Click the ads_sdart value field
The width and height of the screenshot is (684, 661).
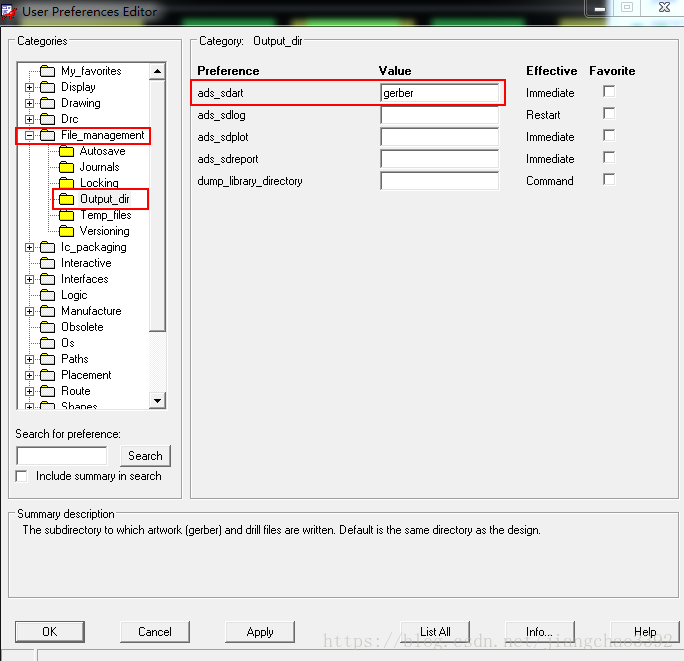[440, 93]
